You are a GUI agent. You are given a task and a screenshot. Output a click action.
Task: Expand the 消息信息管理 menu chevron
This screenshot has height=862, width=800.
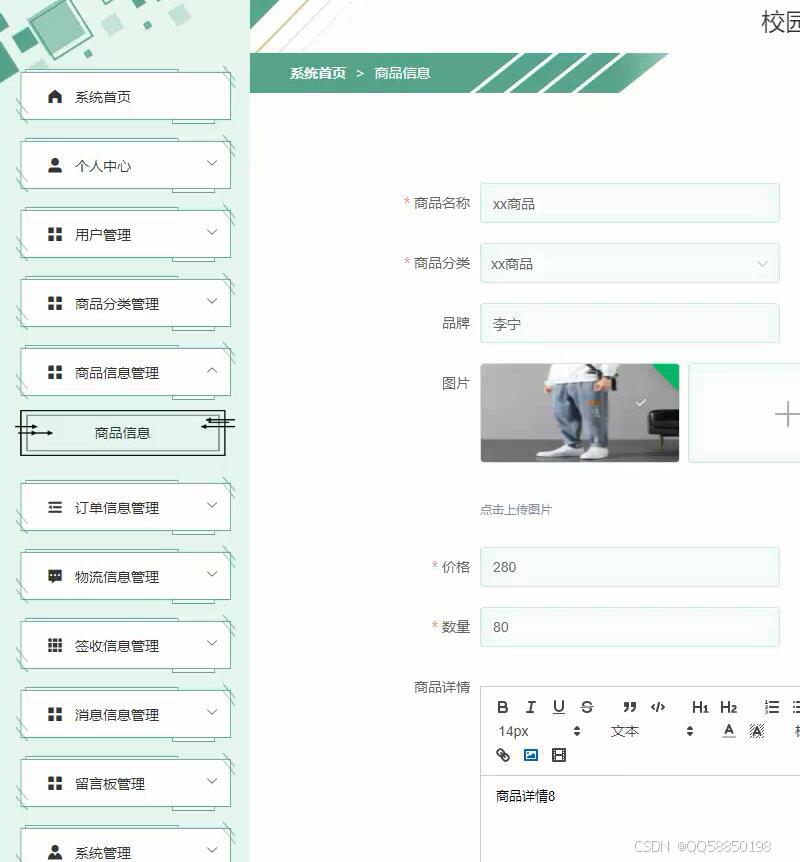pyautogui.click(x=212, y=712)
